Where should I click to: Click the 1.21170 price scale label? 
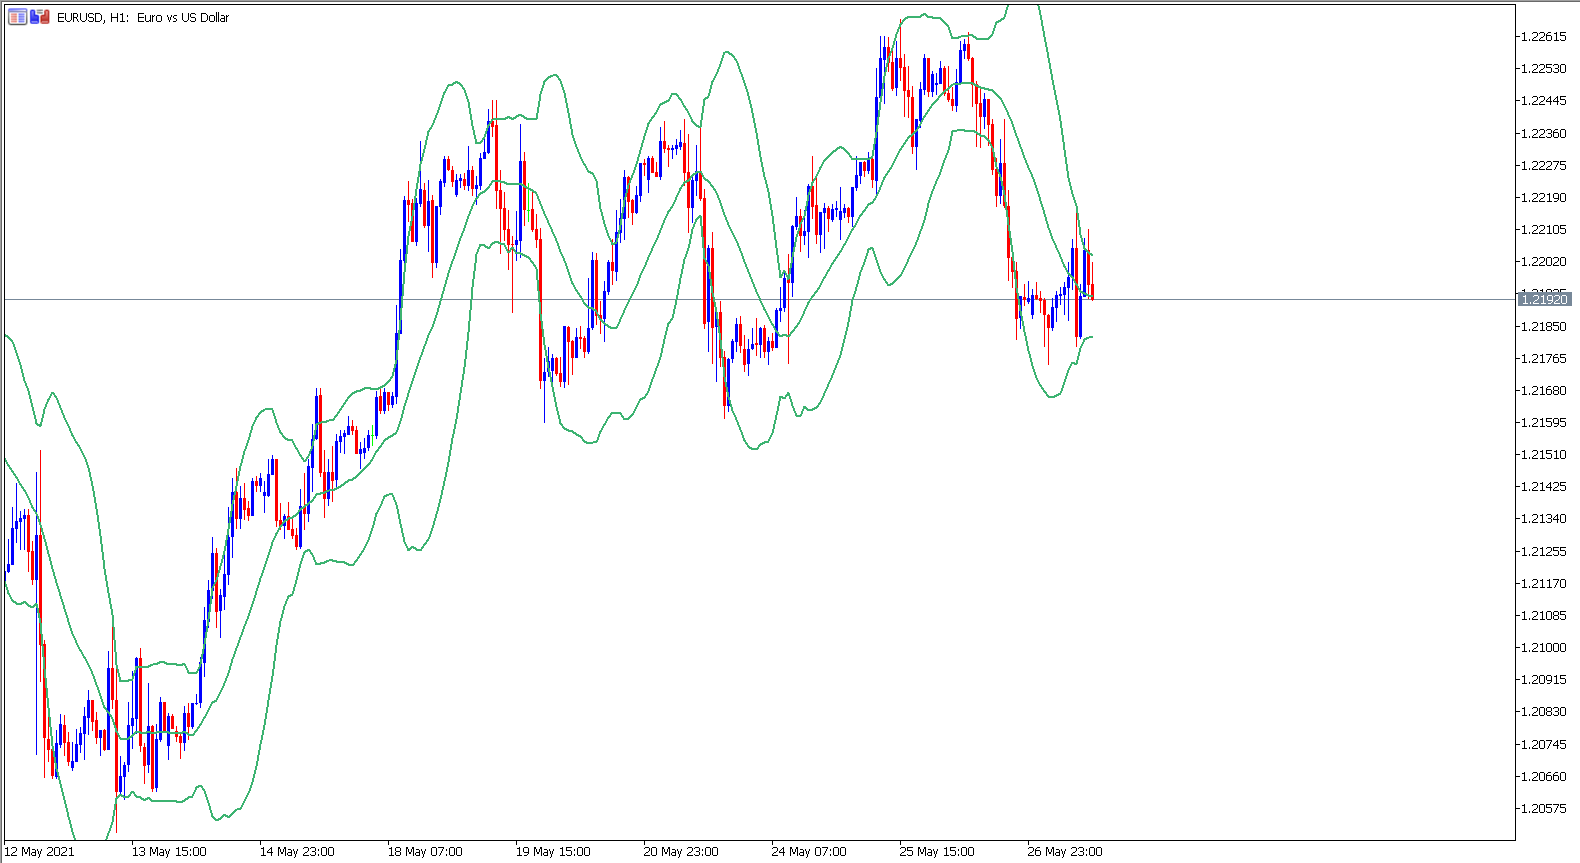[1543, 583]
